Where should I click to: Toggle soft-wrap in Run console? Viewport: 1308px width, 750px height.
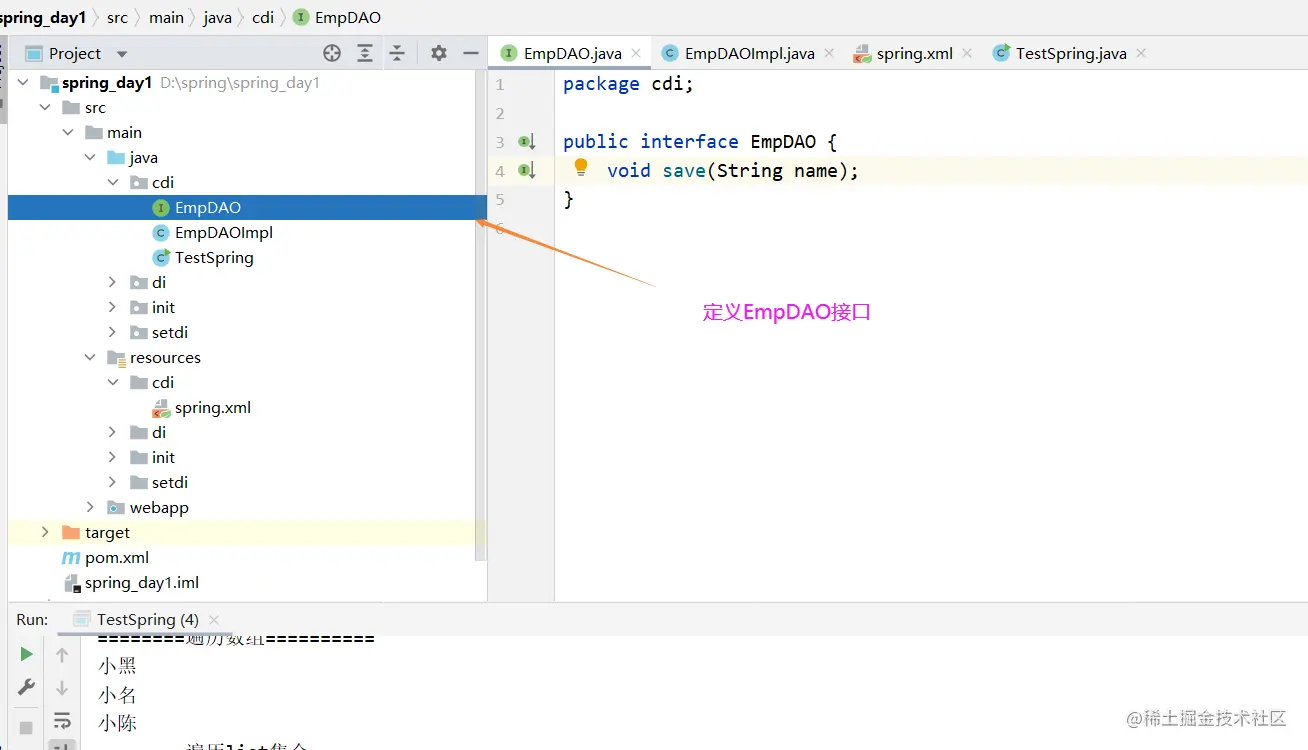click(x=62, y=720)
